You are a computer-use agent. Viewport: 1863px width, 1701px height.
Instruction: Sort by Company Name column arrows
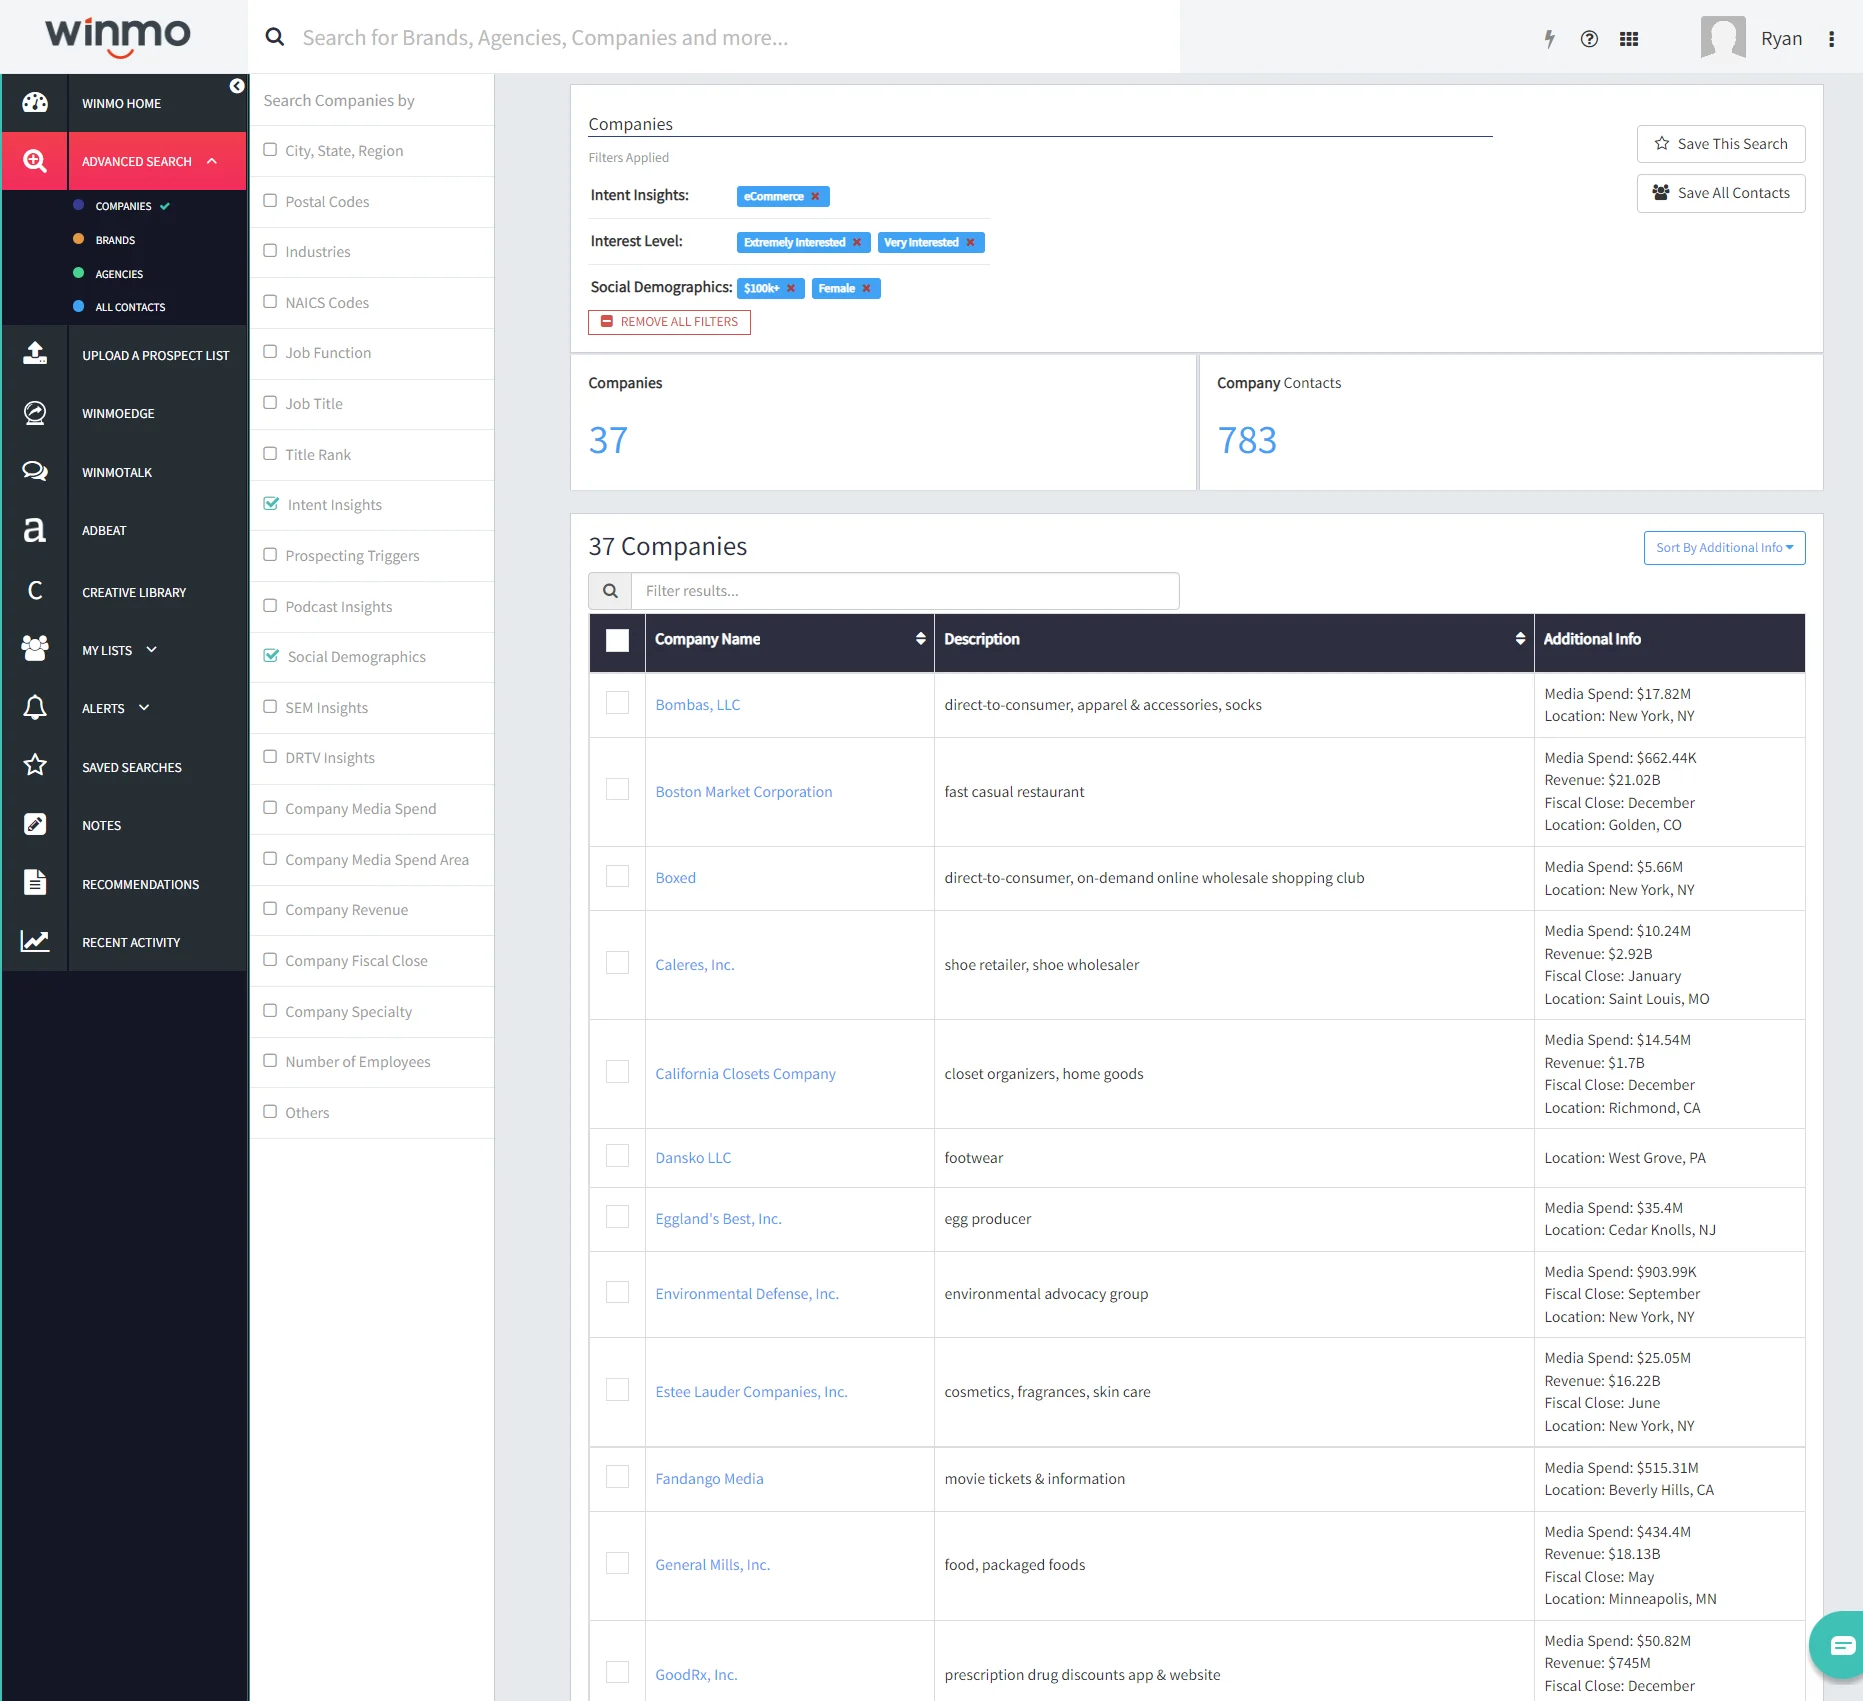pyautogui.click(x=920, y=639)
